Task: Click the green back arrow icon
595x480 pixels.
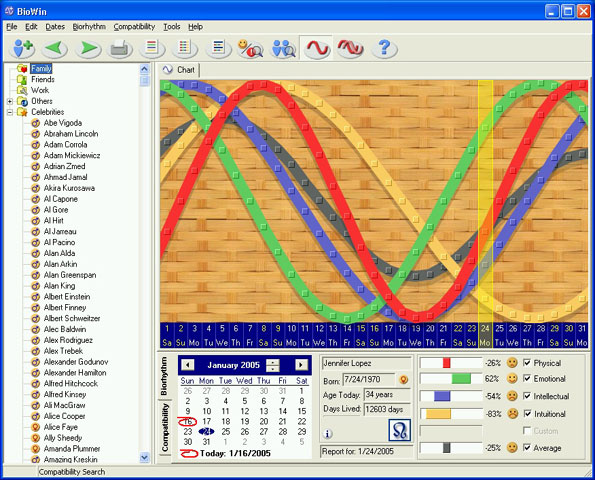Action: click(x=56, y=49)
